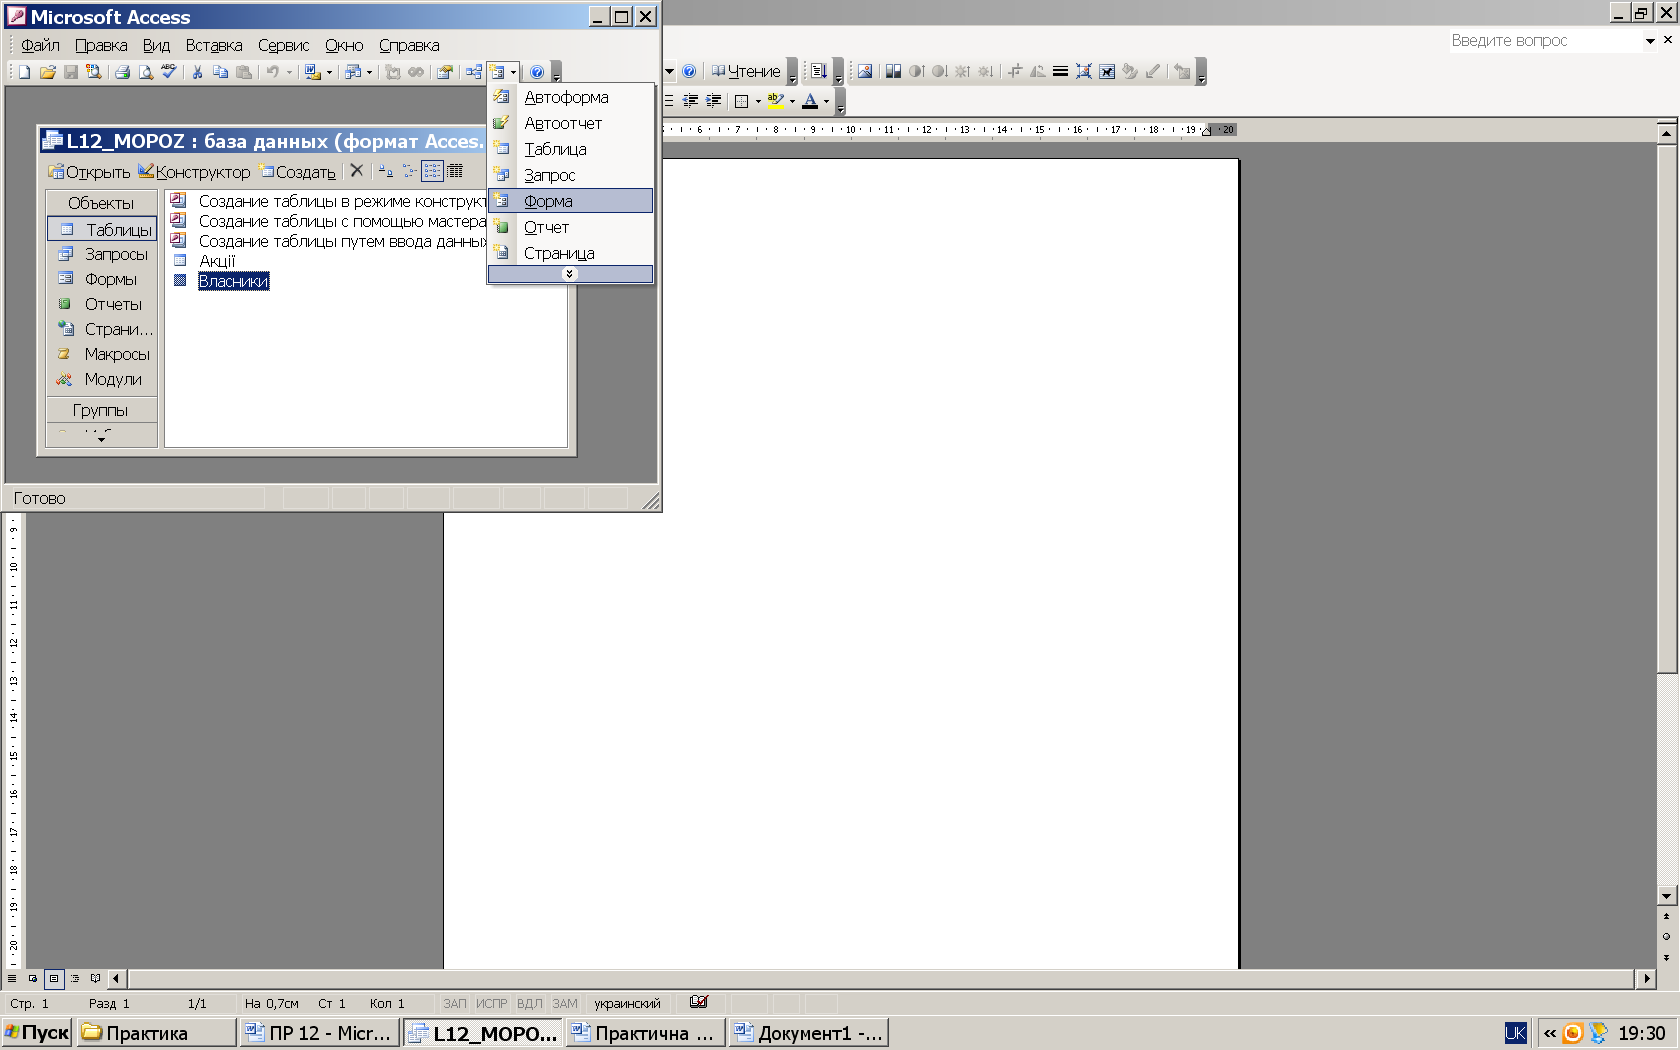Open the Office Links dropdown arrow
The image size is (1680, 1050).
329,72
